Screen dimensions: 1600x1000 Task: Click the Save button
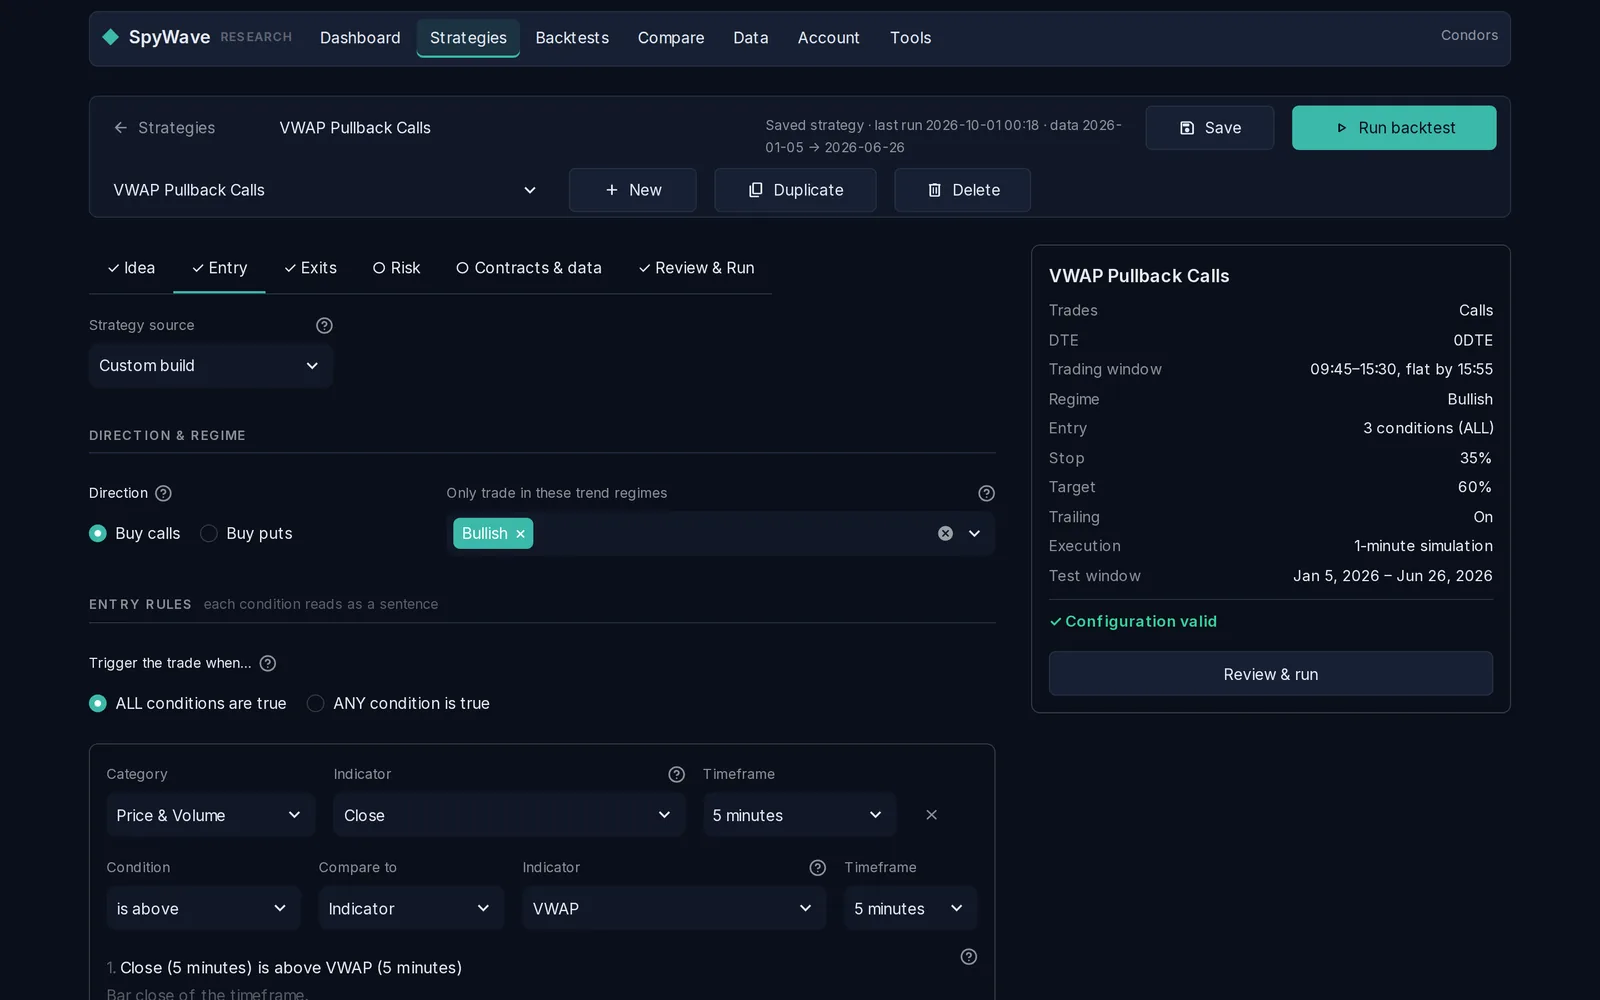(x=1210, y=128)
